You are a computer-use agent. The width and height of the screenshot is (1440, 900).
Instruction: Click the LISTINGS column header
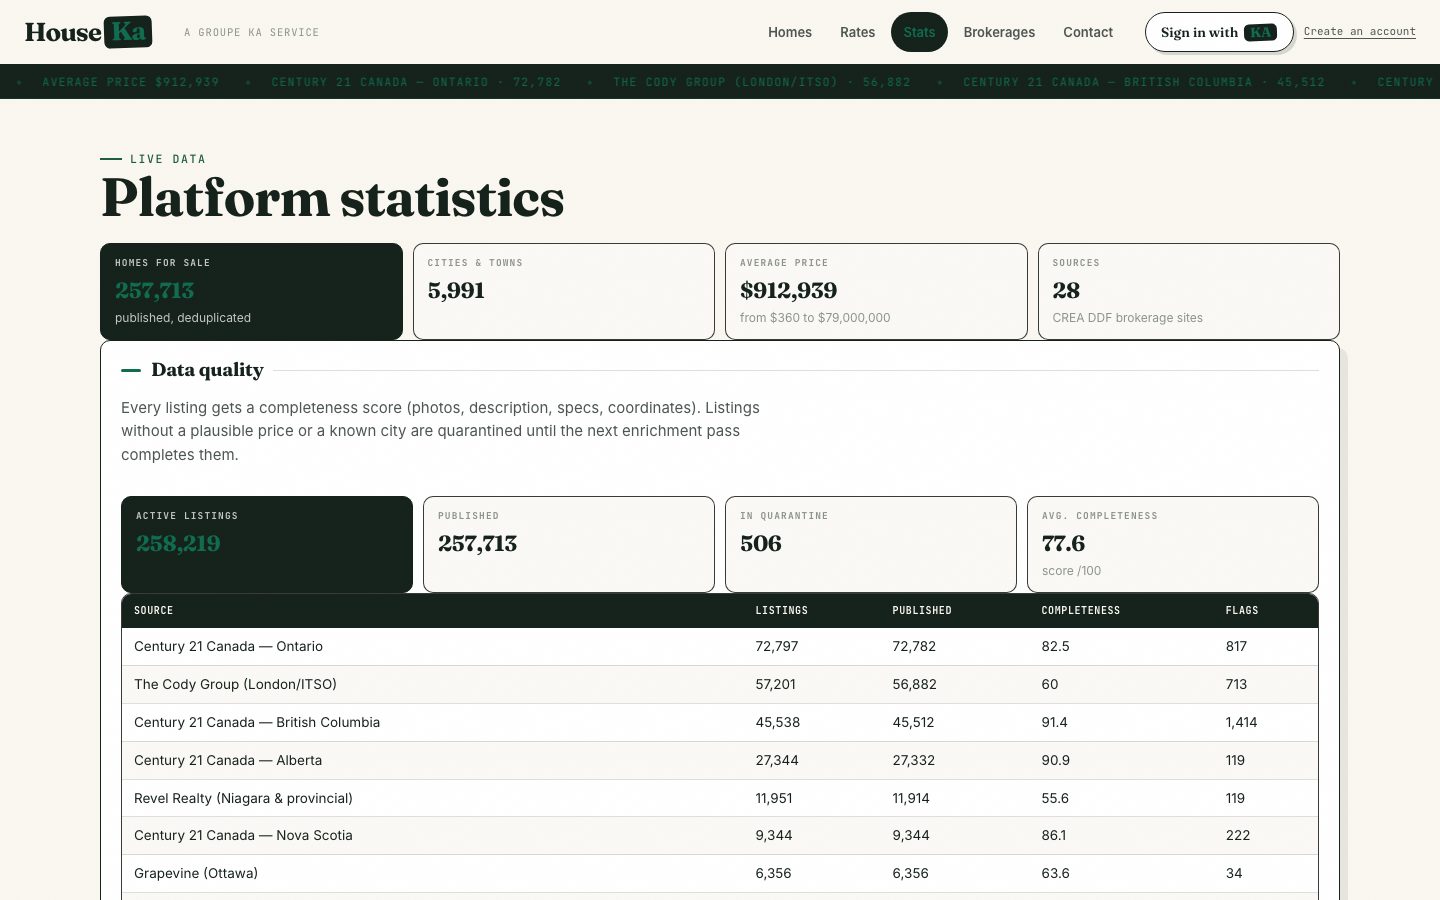click(781, 610)
